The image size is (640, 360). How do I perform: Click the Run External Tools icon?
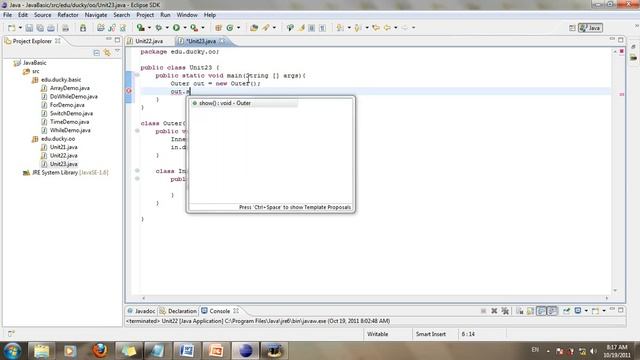point(194,28)
